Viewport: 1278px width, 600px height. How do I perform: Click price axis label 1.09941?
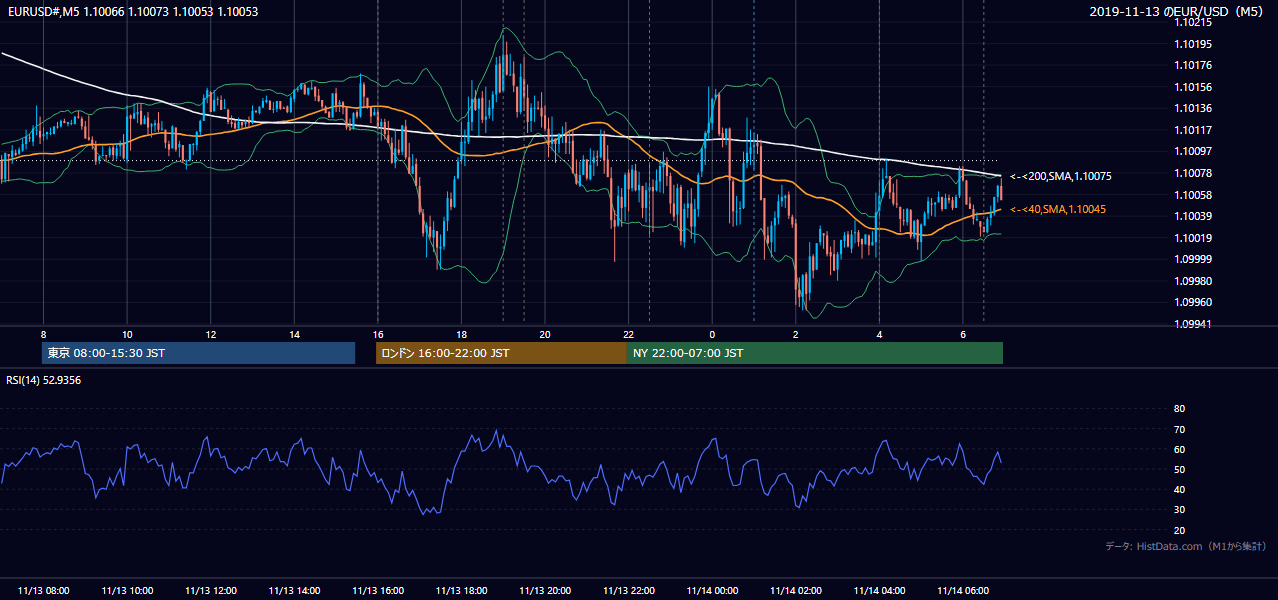pyautogui.click(x=1194, y=324)
